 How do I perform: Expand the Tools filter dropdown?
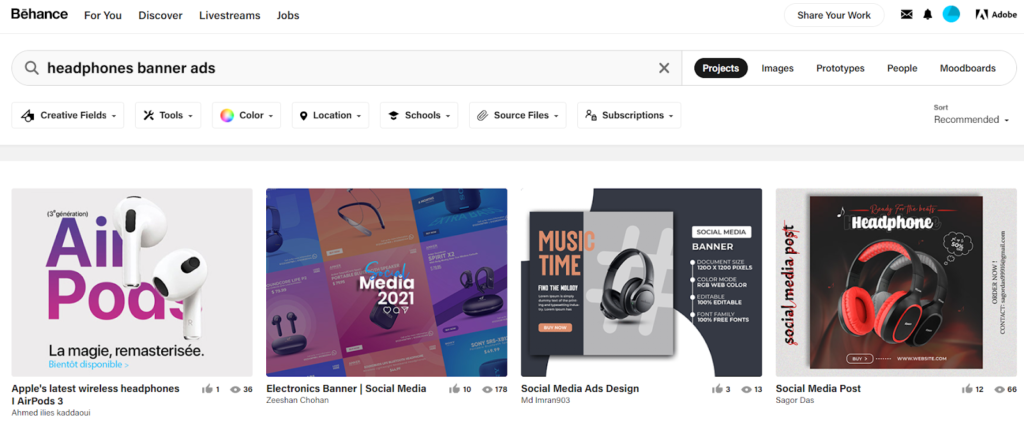click(168, 115)
